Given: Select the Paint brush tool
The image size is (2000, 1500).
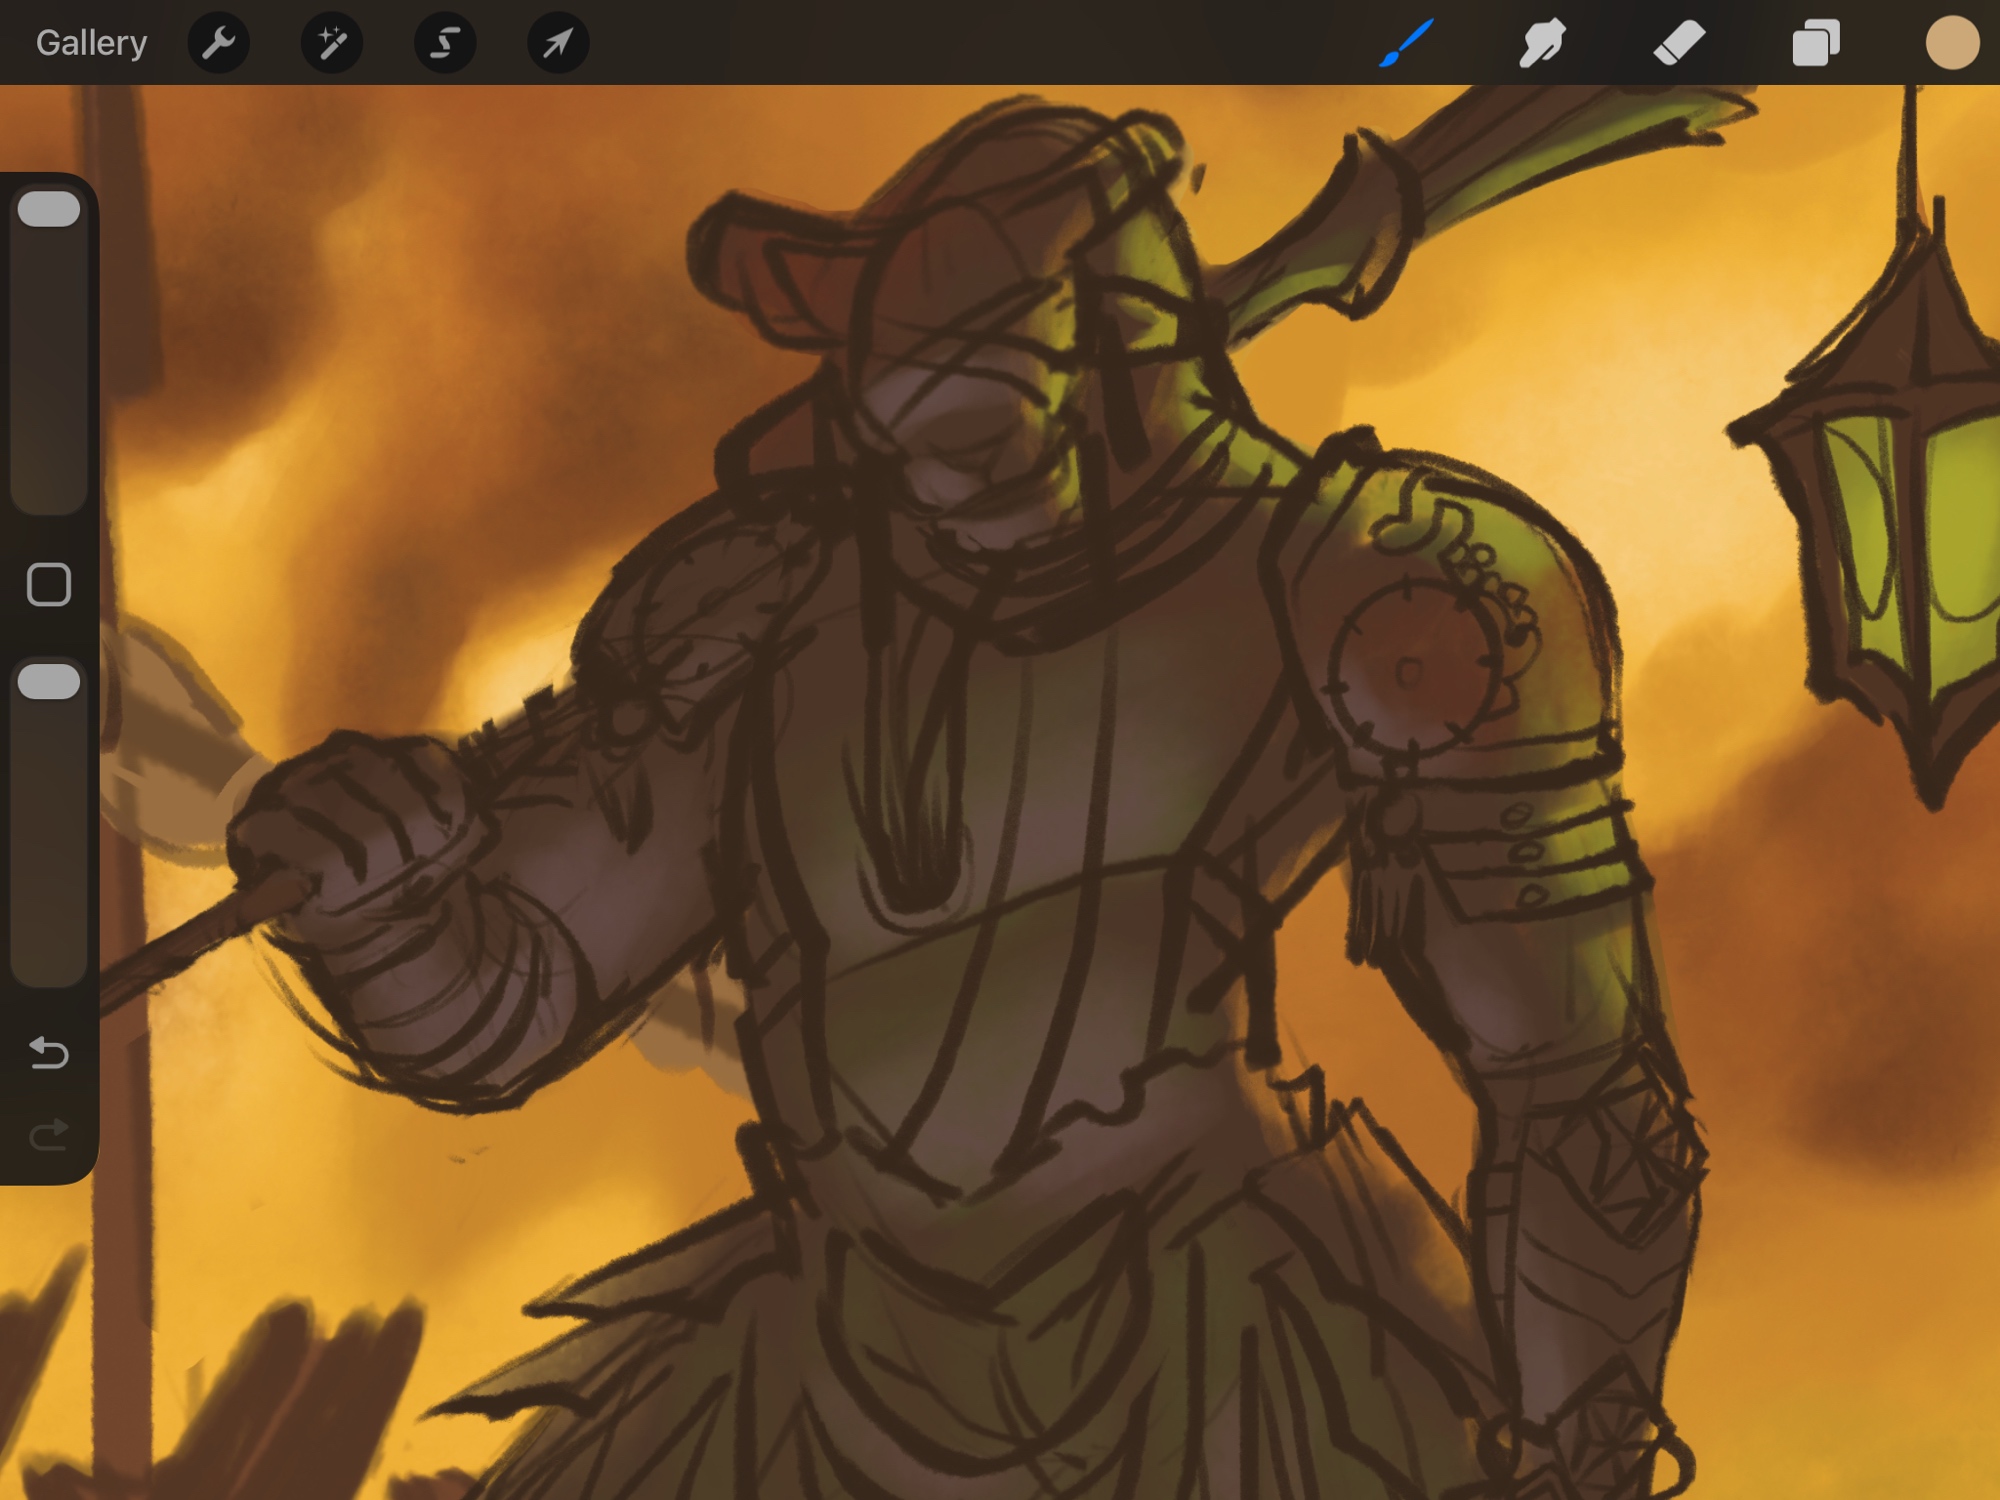Looking at the screenshot, I should tap(1407, 43).
